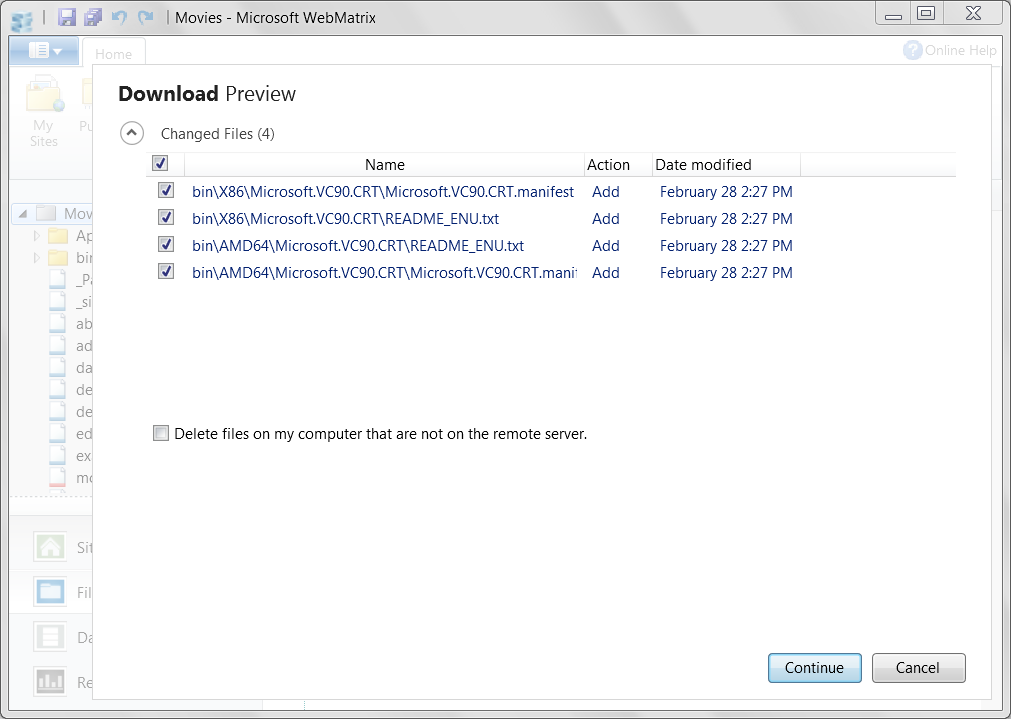Click the ab file icon in tree
Image resolution: width=1011 pixels, height=719 pixels.
(58, 322)
